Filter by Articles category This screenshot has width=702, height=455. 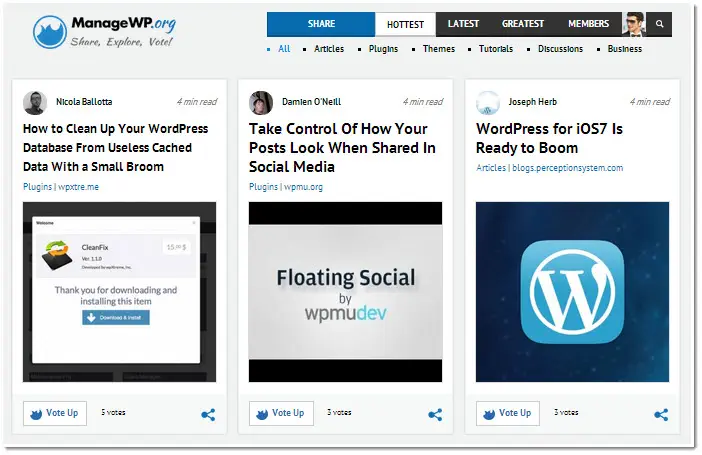point(329,49)
